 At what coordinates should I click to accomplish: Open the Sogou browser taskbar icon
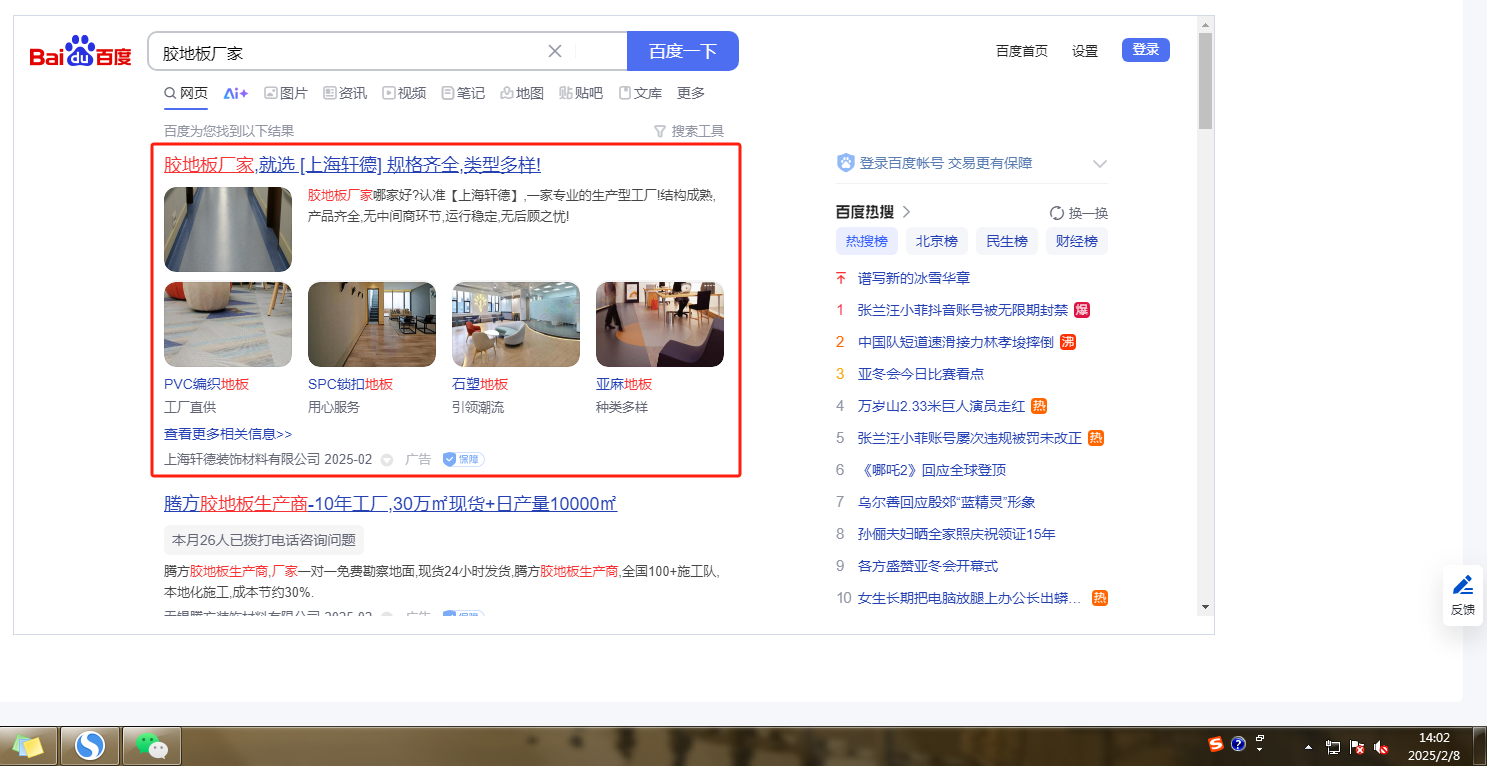[90, 745]
